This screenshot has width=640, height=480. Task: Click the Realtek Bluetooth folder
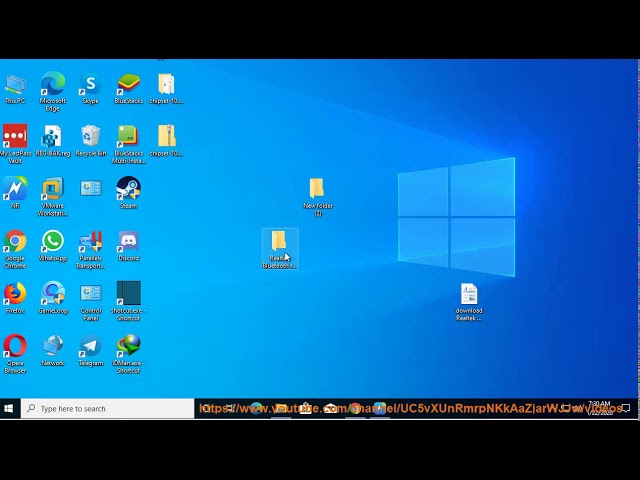pyautogui.click(x=280, y=249)
